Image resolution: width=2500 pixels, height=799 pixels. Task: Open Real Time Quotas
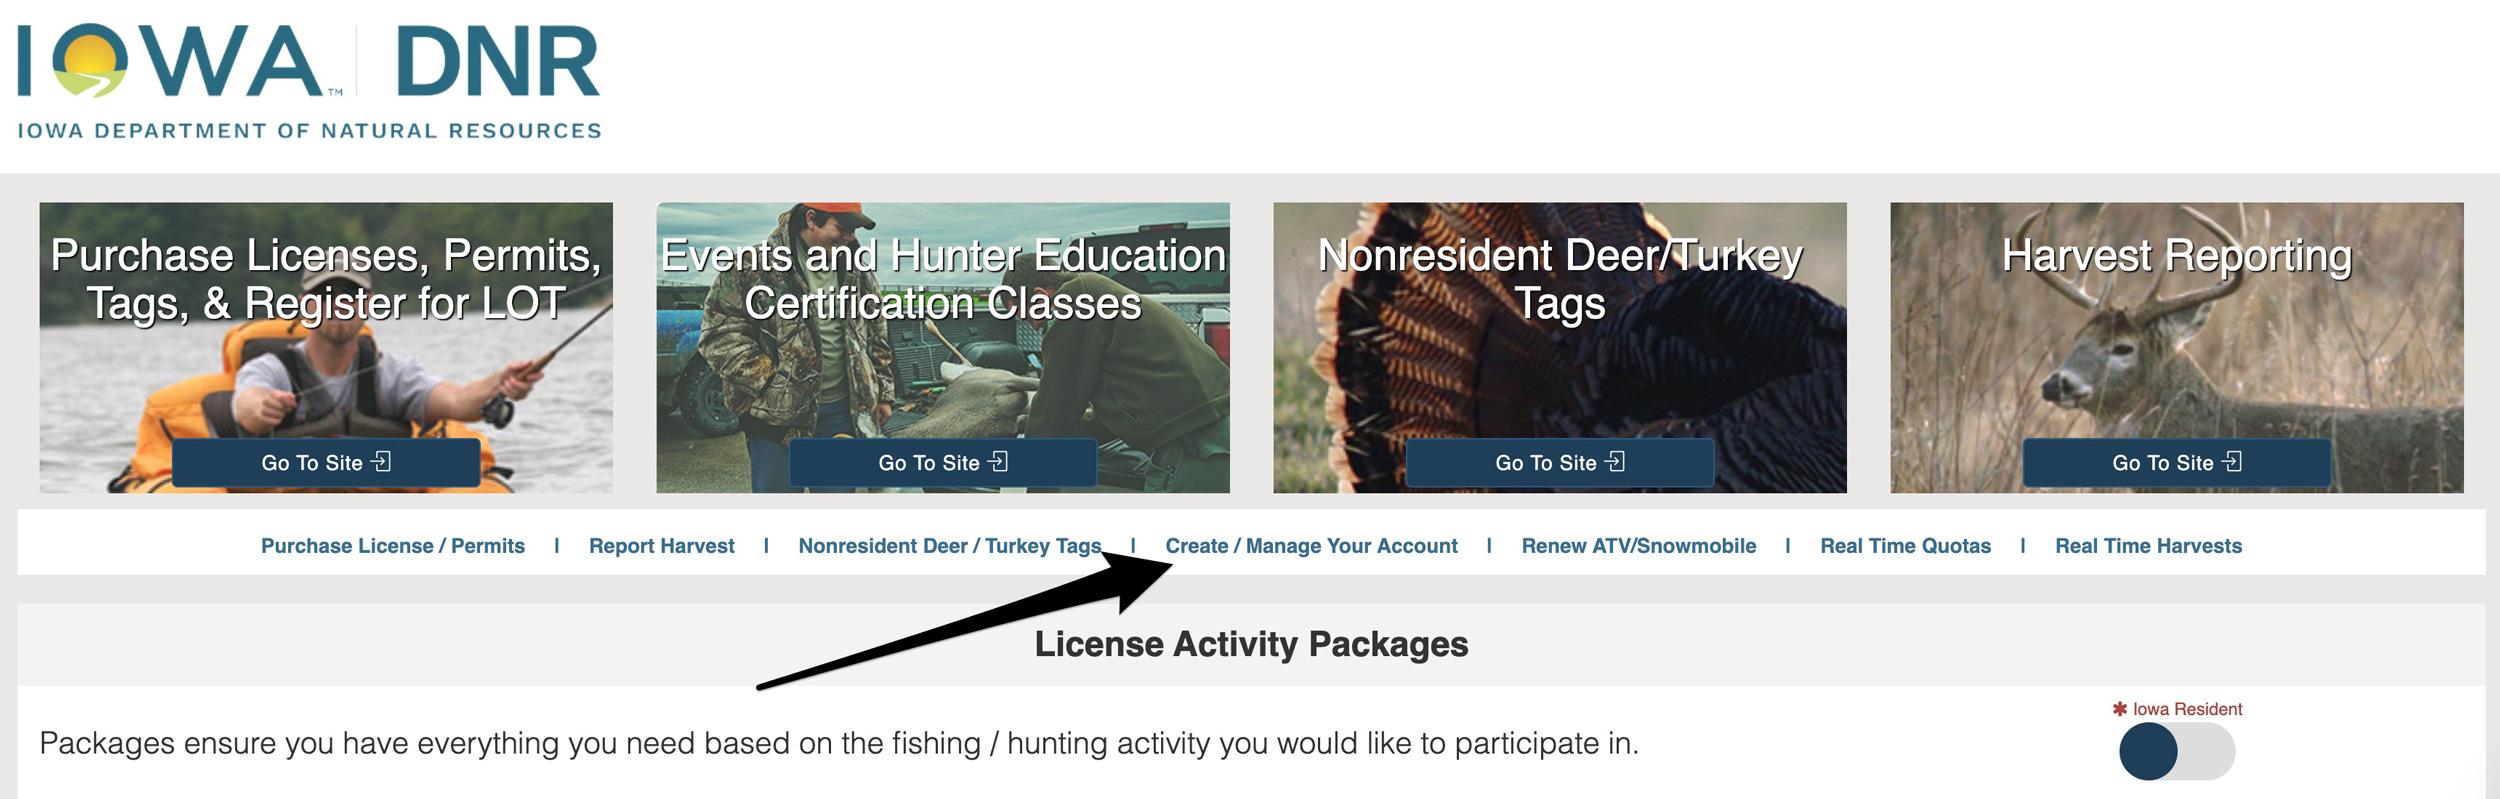point(1906,546)
